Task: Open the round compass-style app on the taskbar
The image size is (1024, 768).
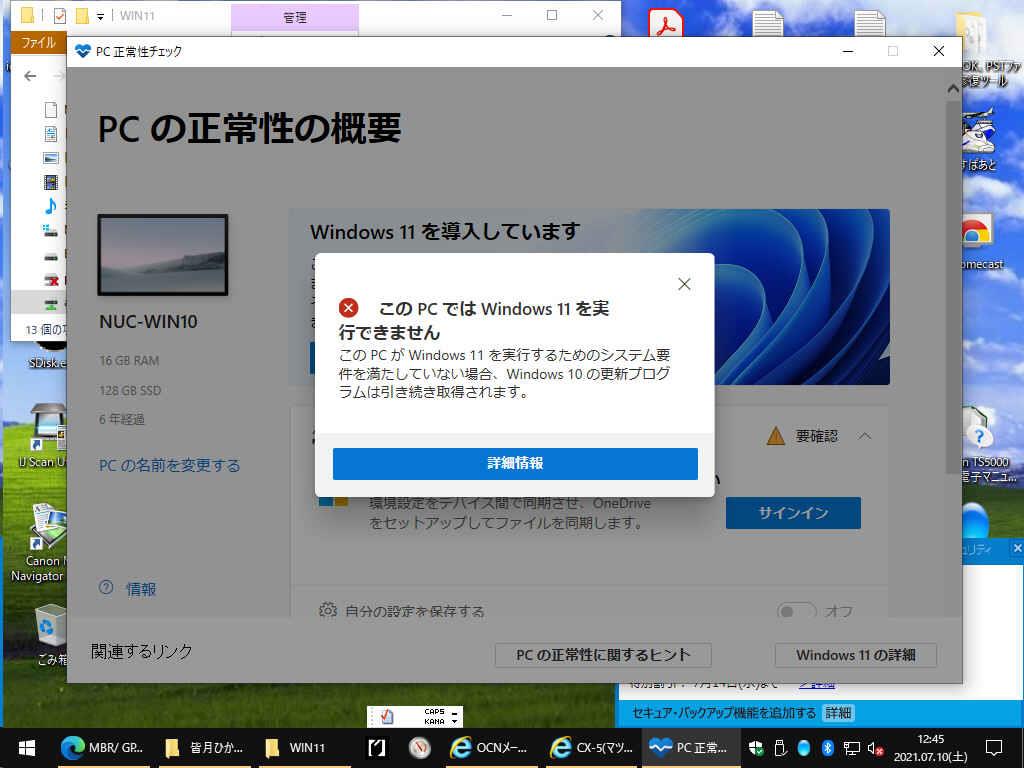Action: click(419, 748)
